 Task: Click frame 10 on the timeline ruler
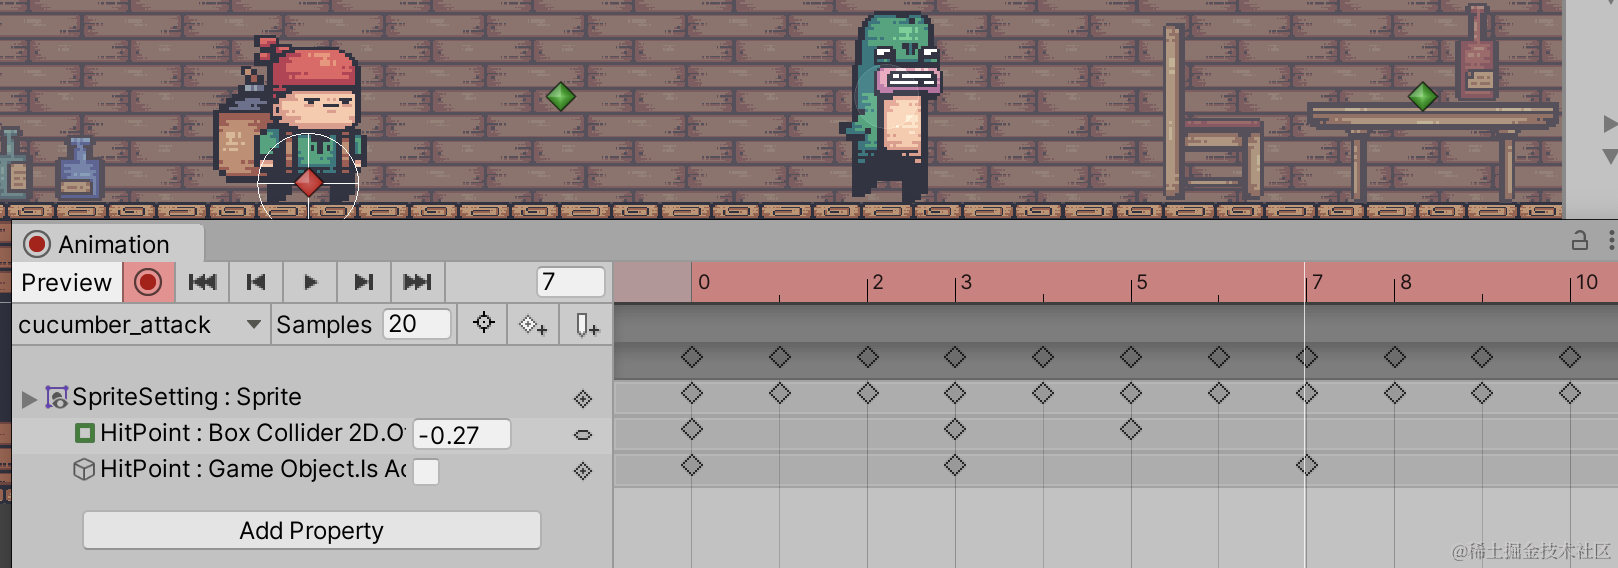(x=1586, y=282)
